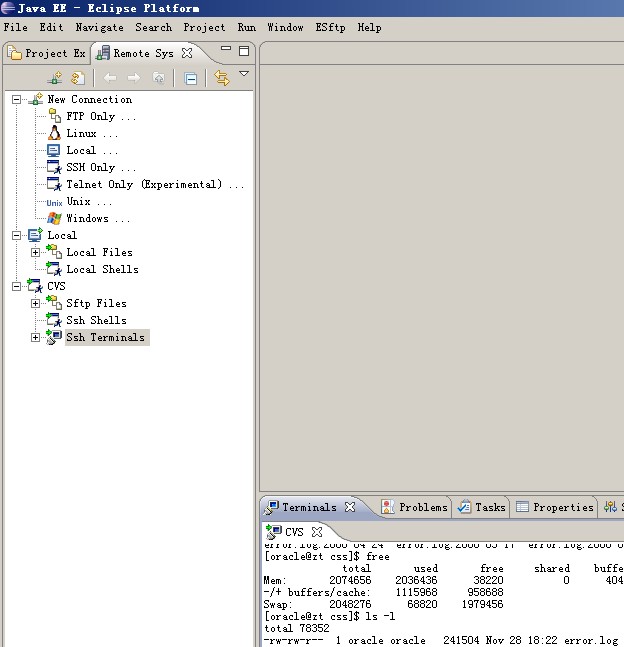
Task: Collapse the CVS connection node
Action: (16, 286)
